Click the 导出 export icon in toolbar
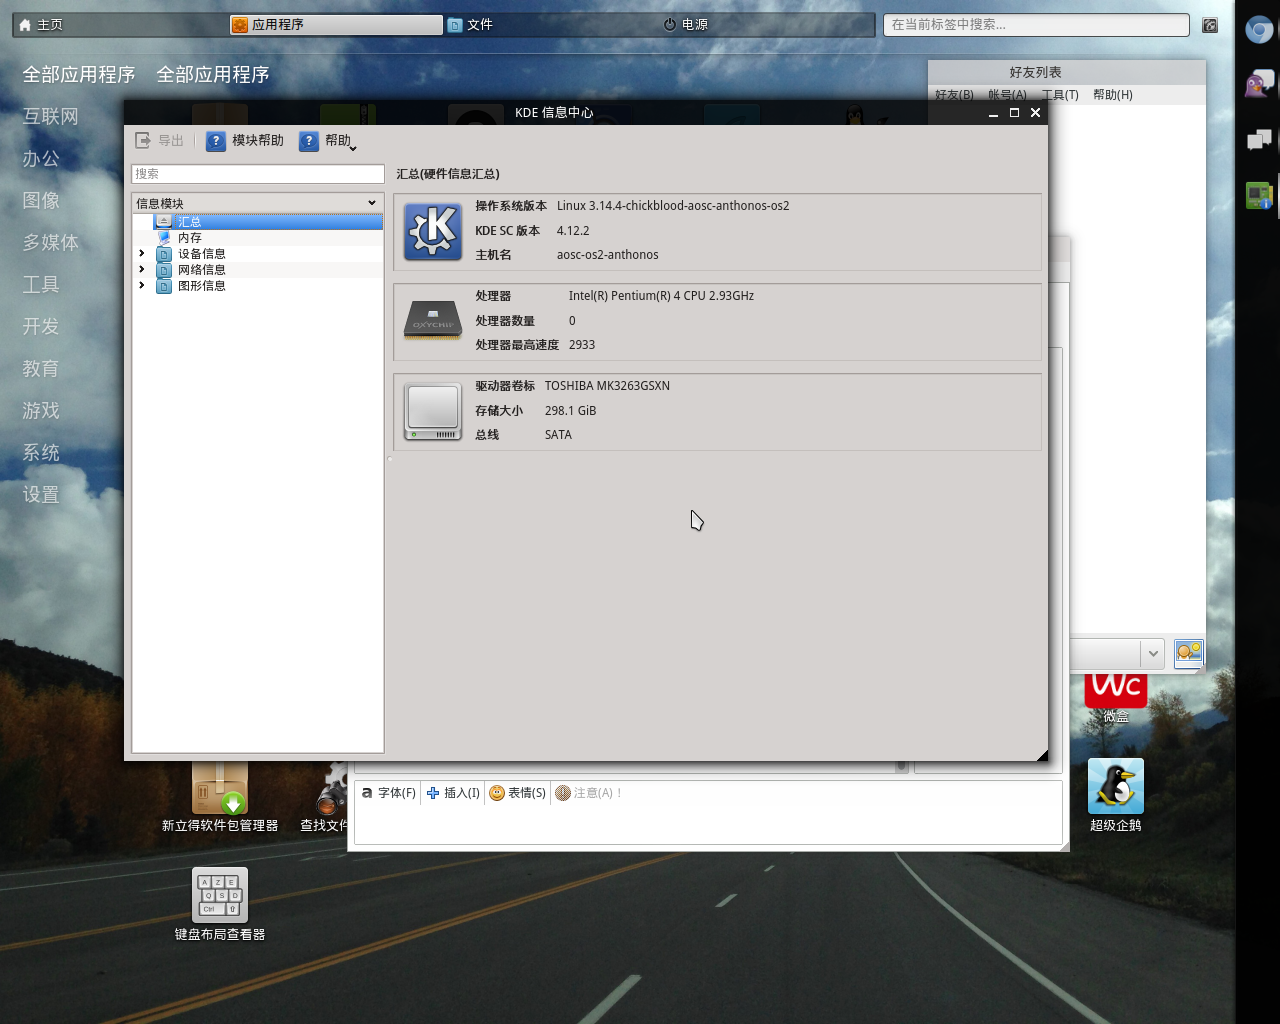The height and width of the screenshot is (1024, 1280). [x=143, y=141]
